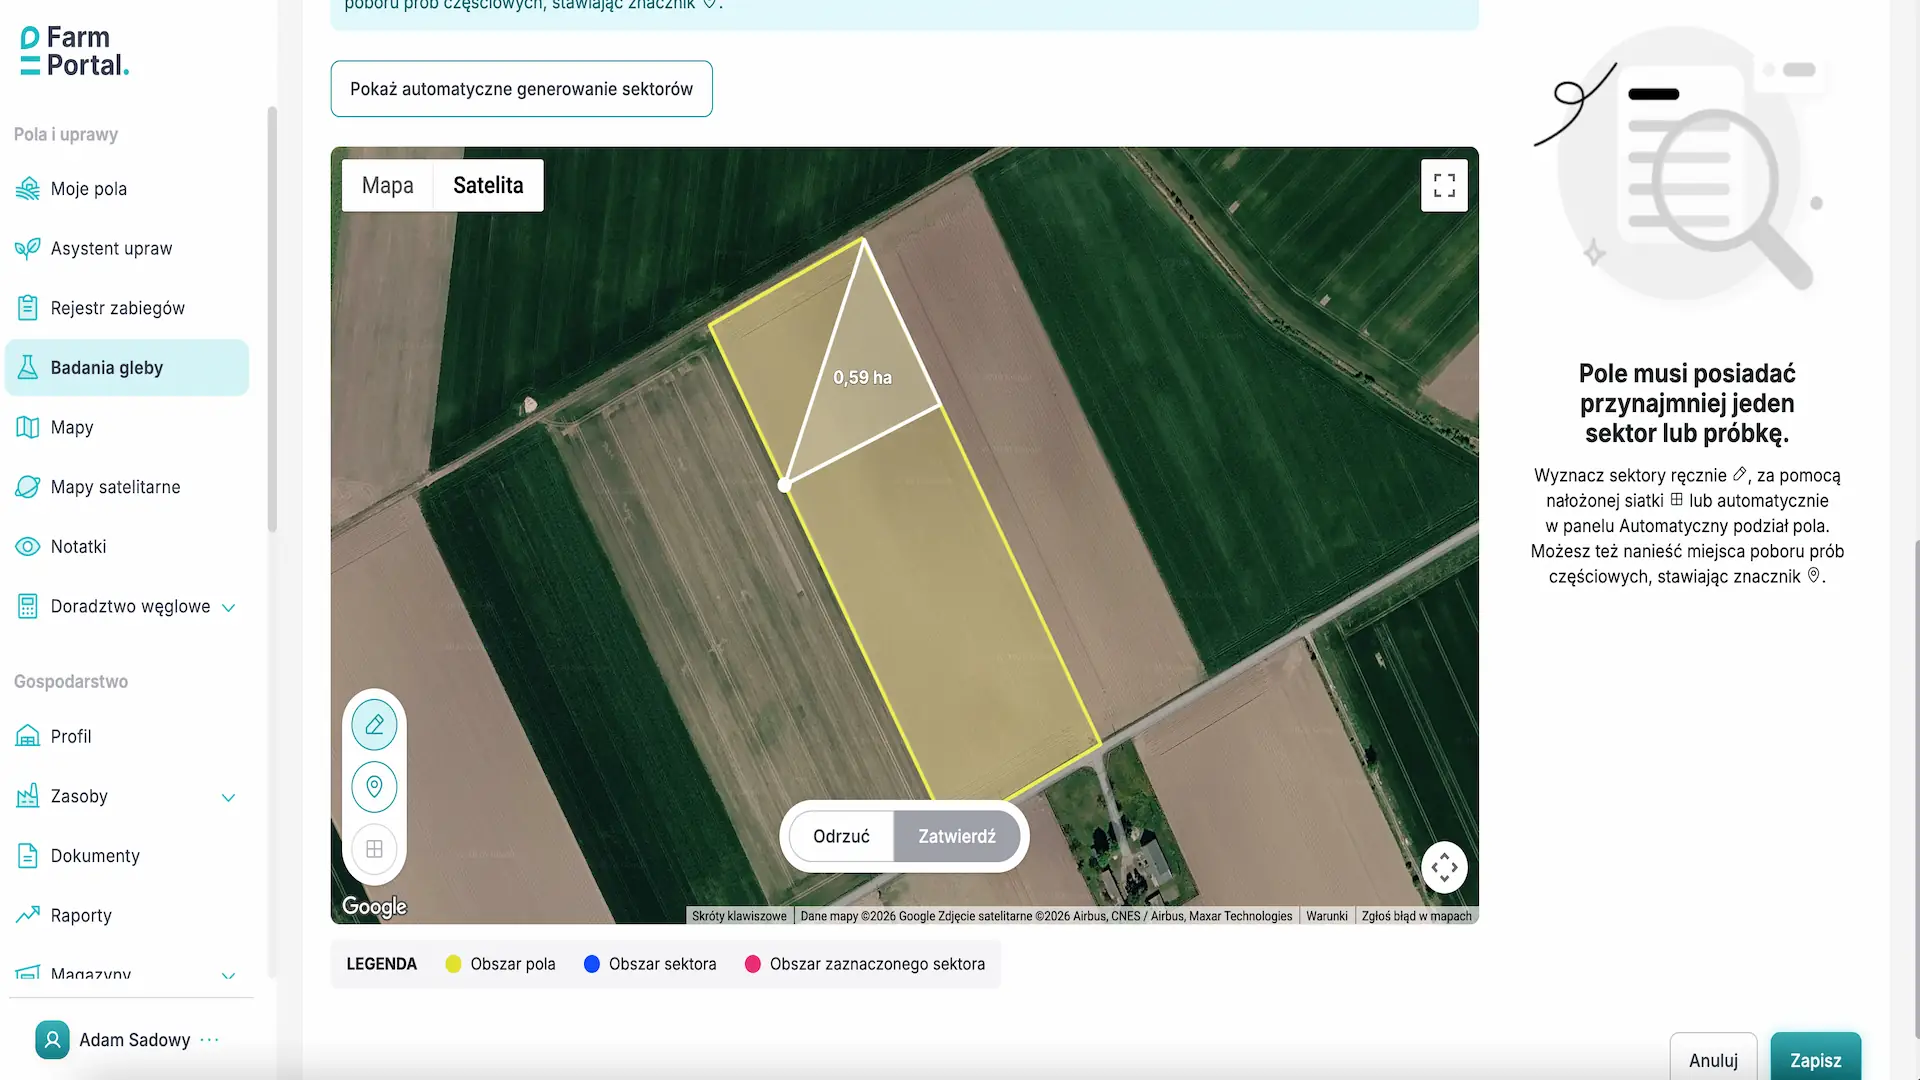This screenshot has height=1080, width=1920.
Task: Click the map pan control icon
Action: 1444,867
